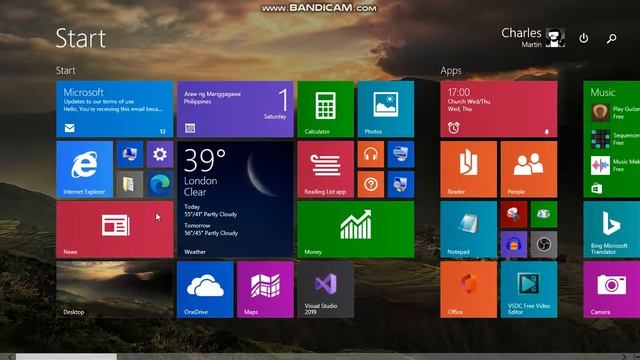This screenshot has width=640, height=360.
Task: Launch Internet Explorer tile
Action: pos(84,169)
